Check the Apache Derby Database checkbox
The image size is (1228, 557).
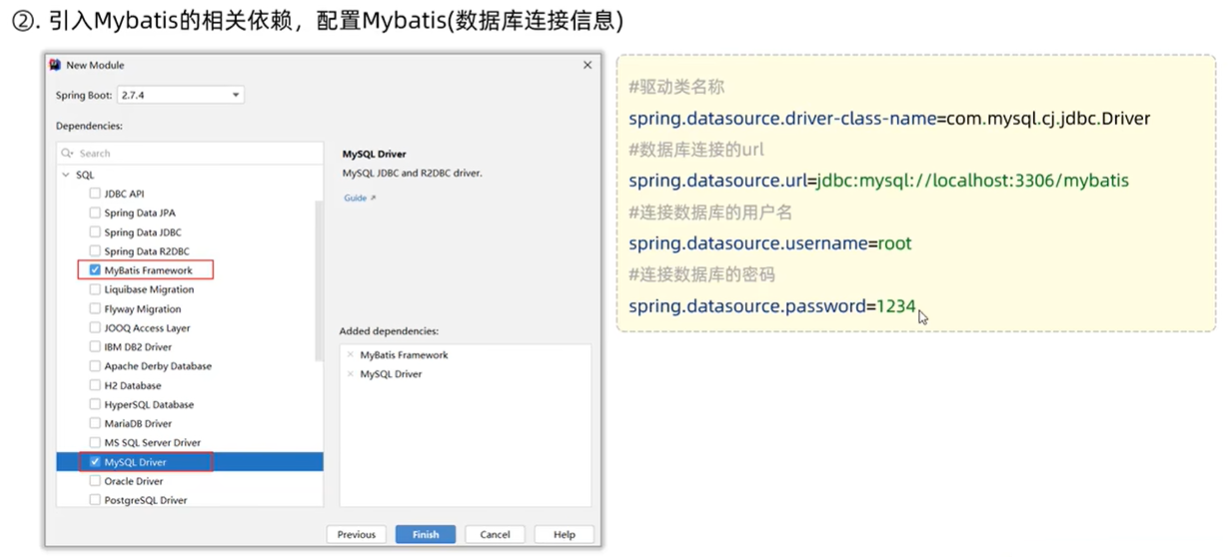(95, 366)
